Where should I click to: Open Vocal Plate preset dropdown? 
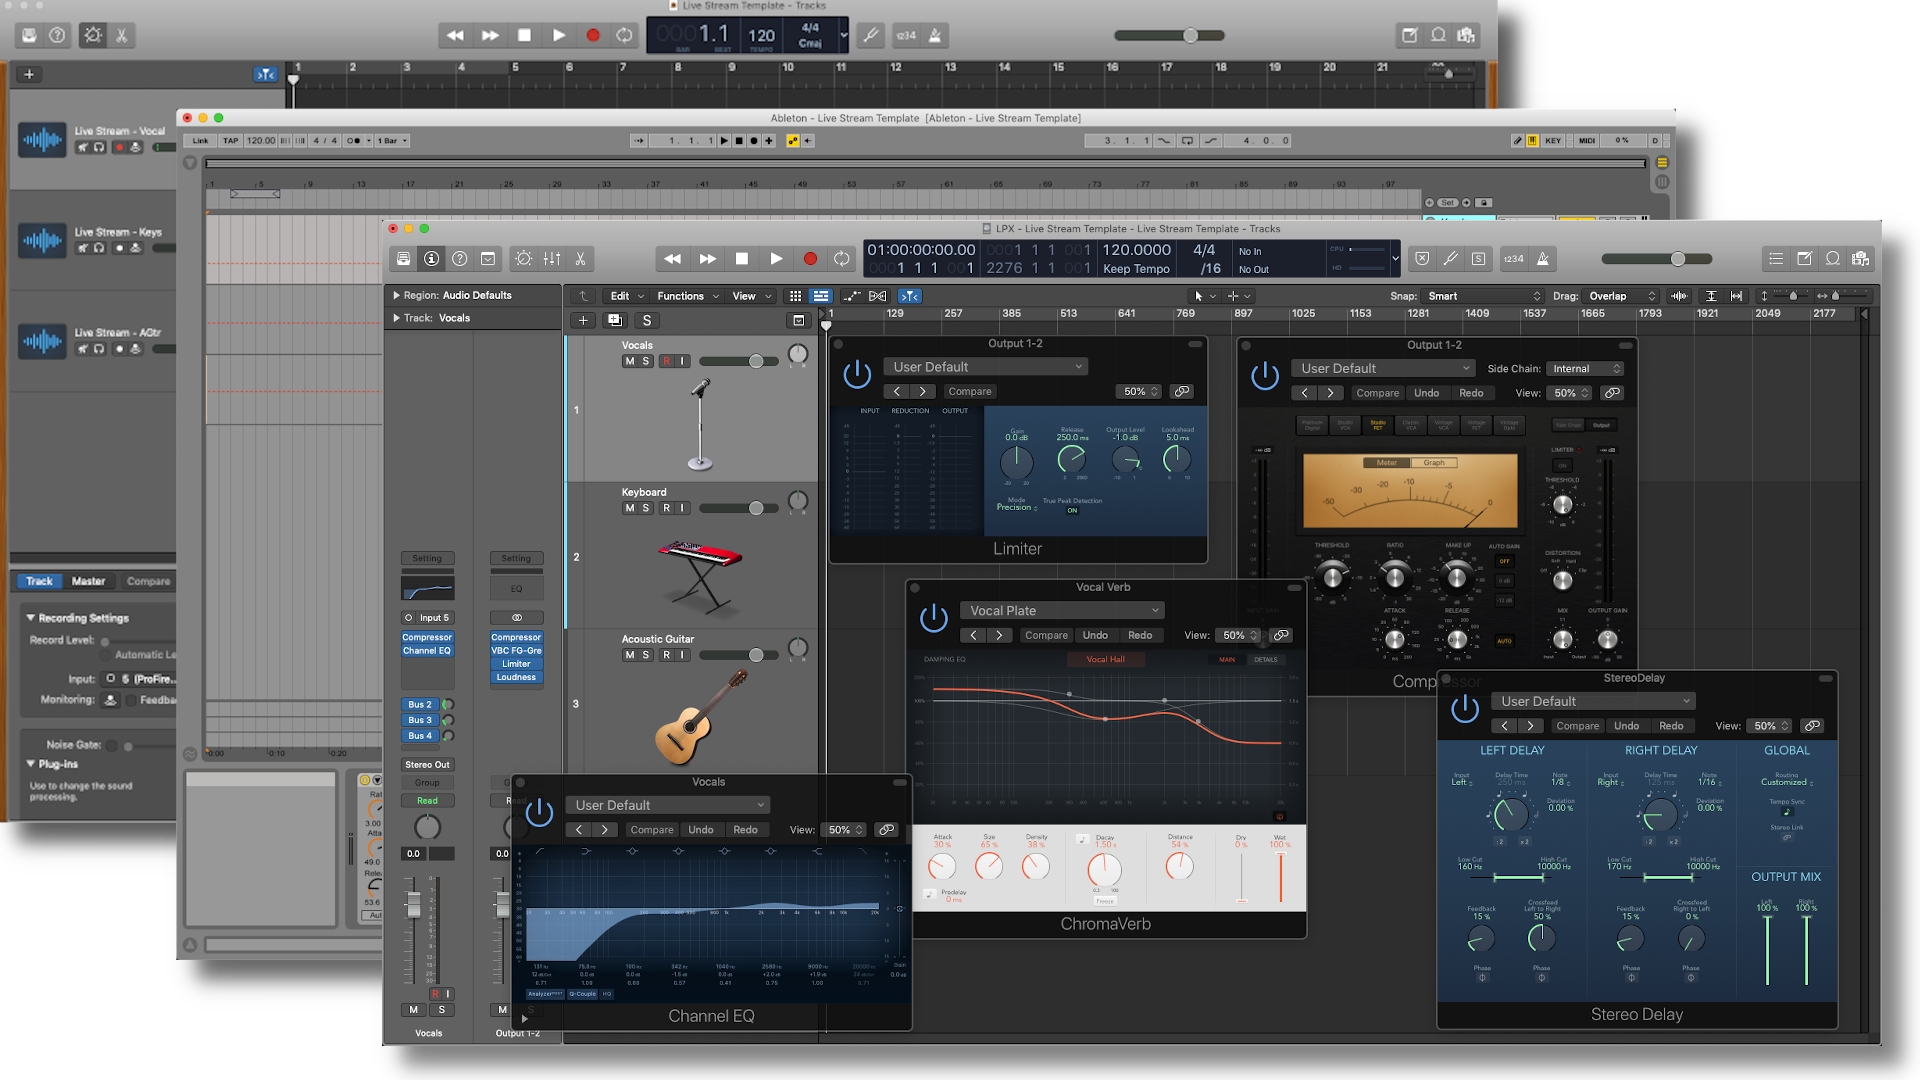click(x=1063, y=611)
